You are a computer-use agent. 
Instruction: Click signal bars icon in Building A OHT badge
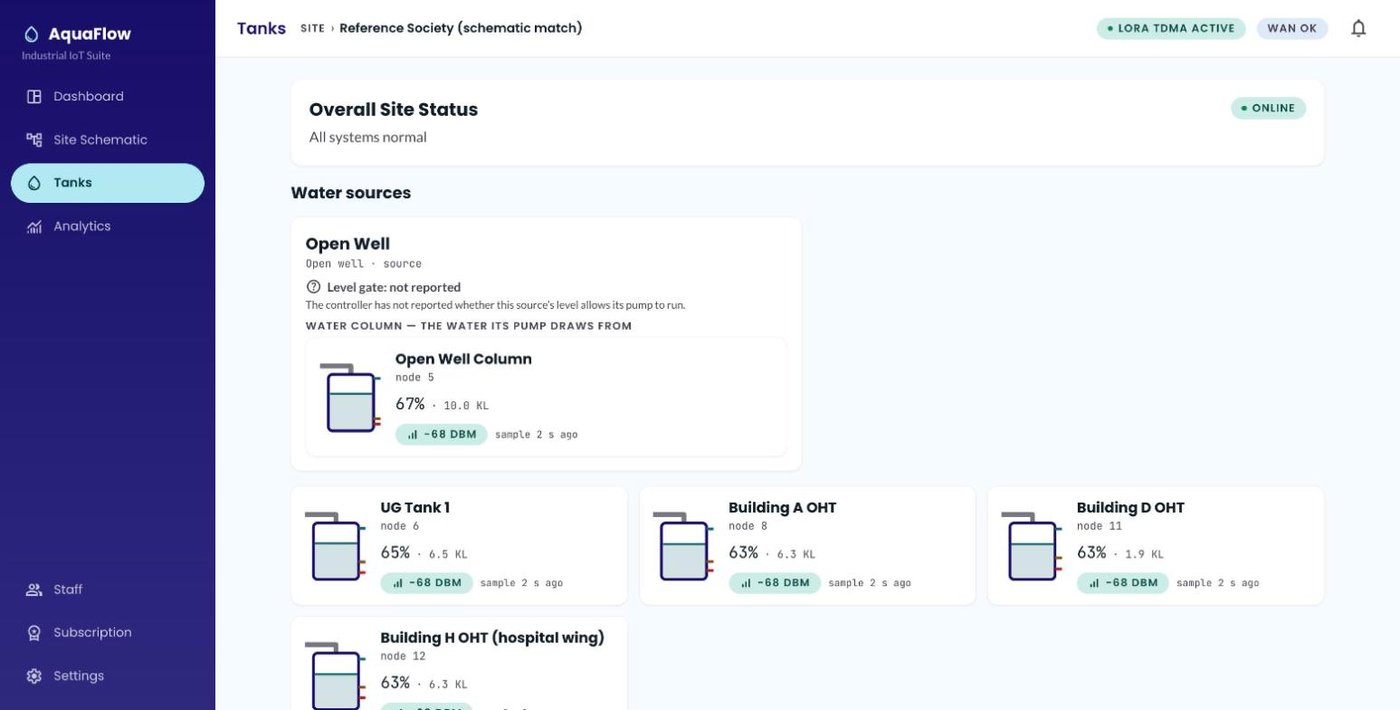(x=746, y=583)
